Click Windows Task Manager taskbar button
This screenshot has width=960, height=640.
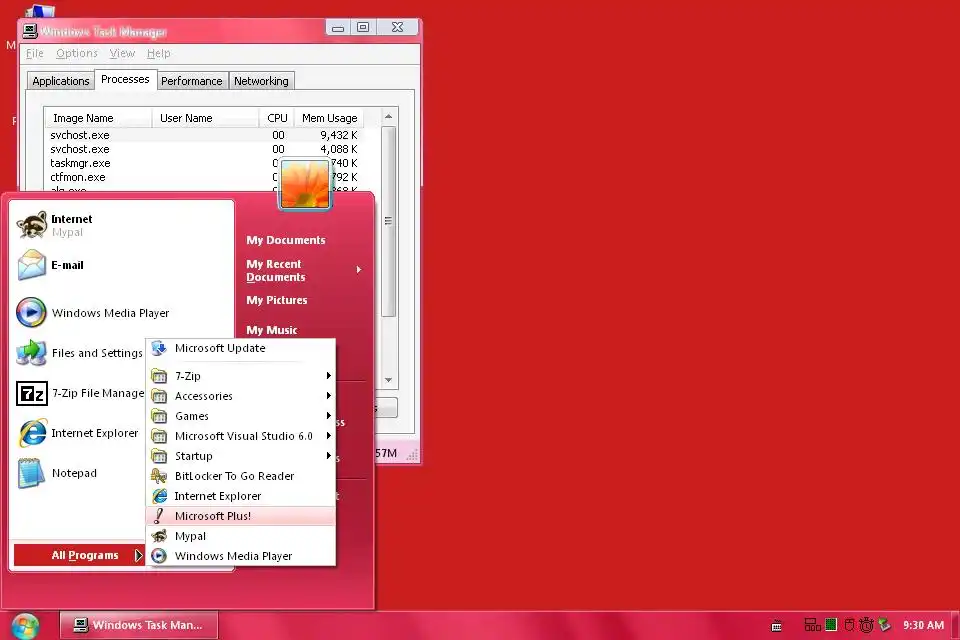pyautogui.click(x=139, y=625)
